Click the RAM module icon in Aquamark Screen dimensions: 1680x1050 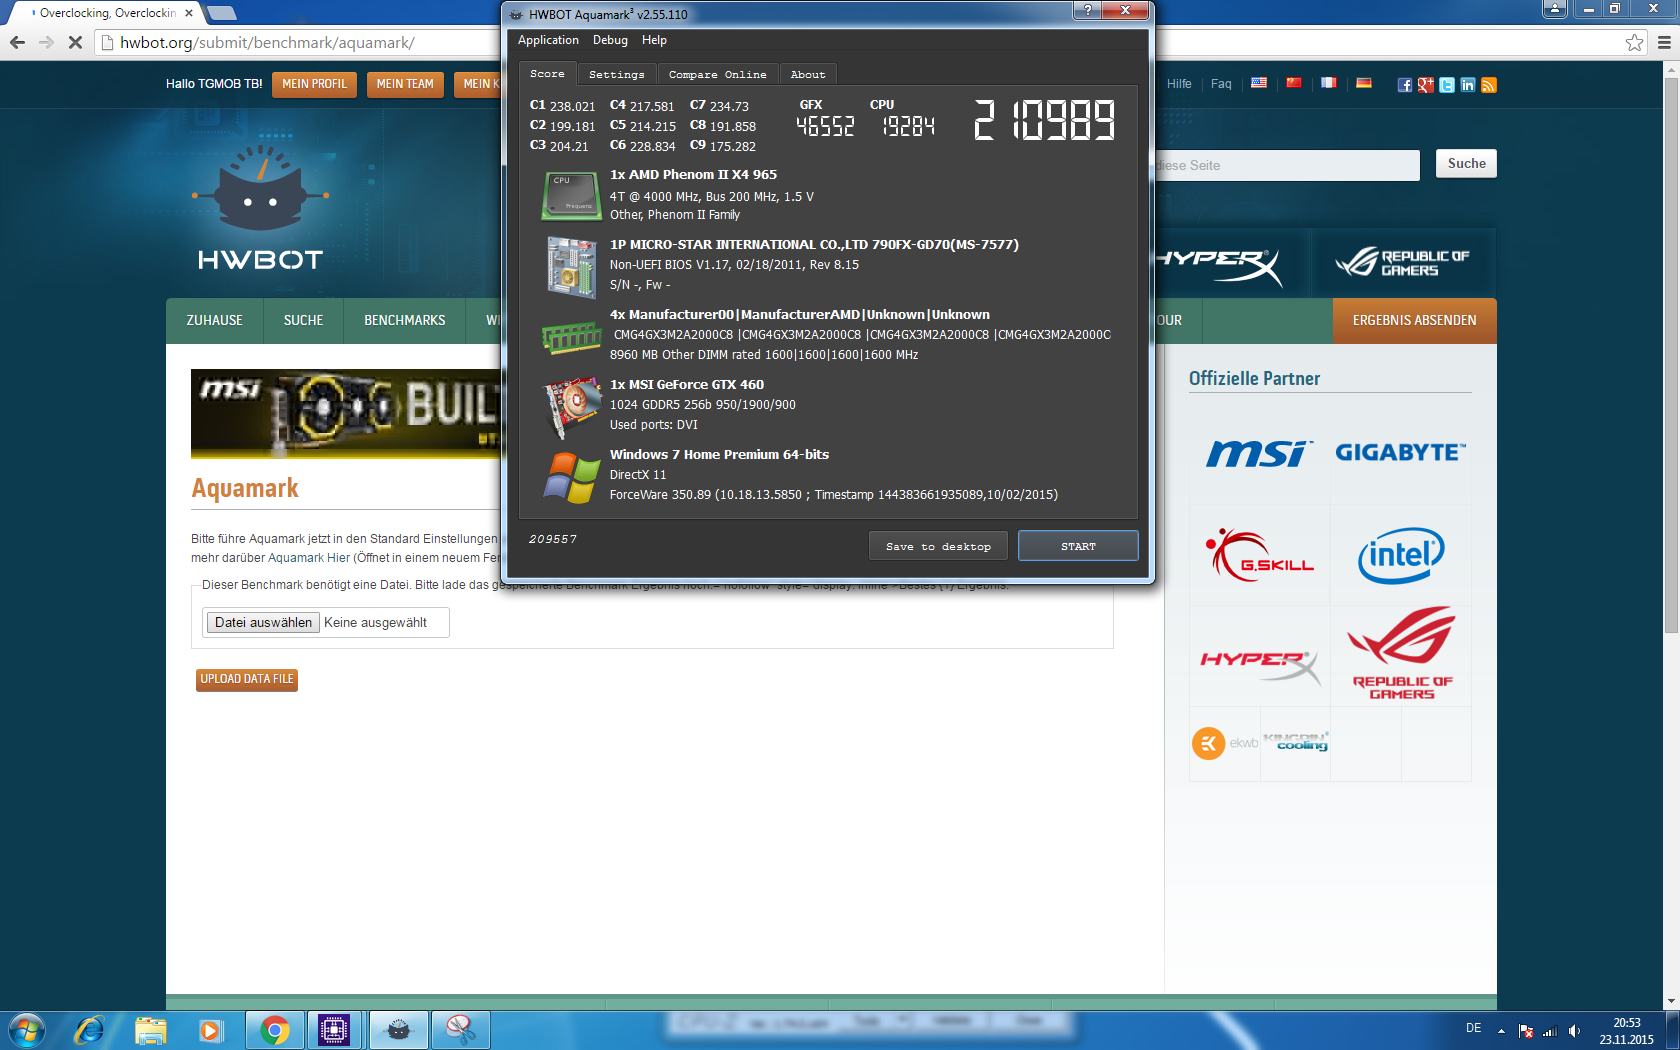571,338
